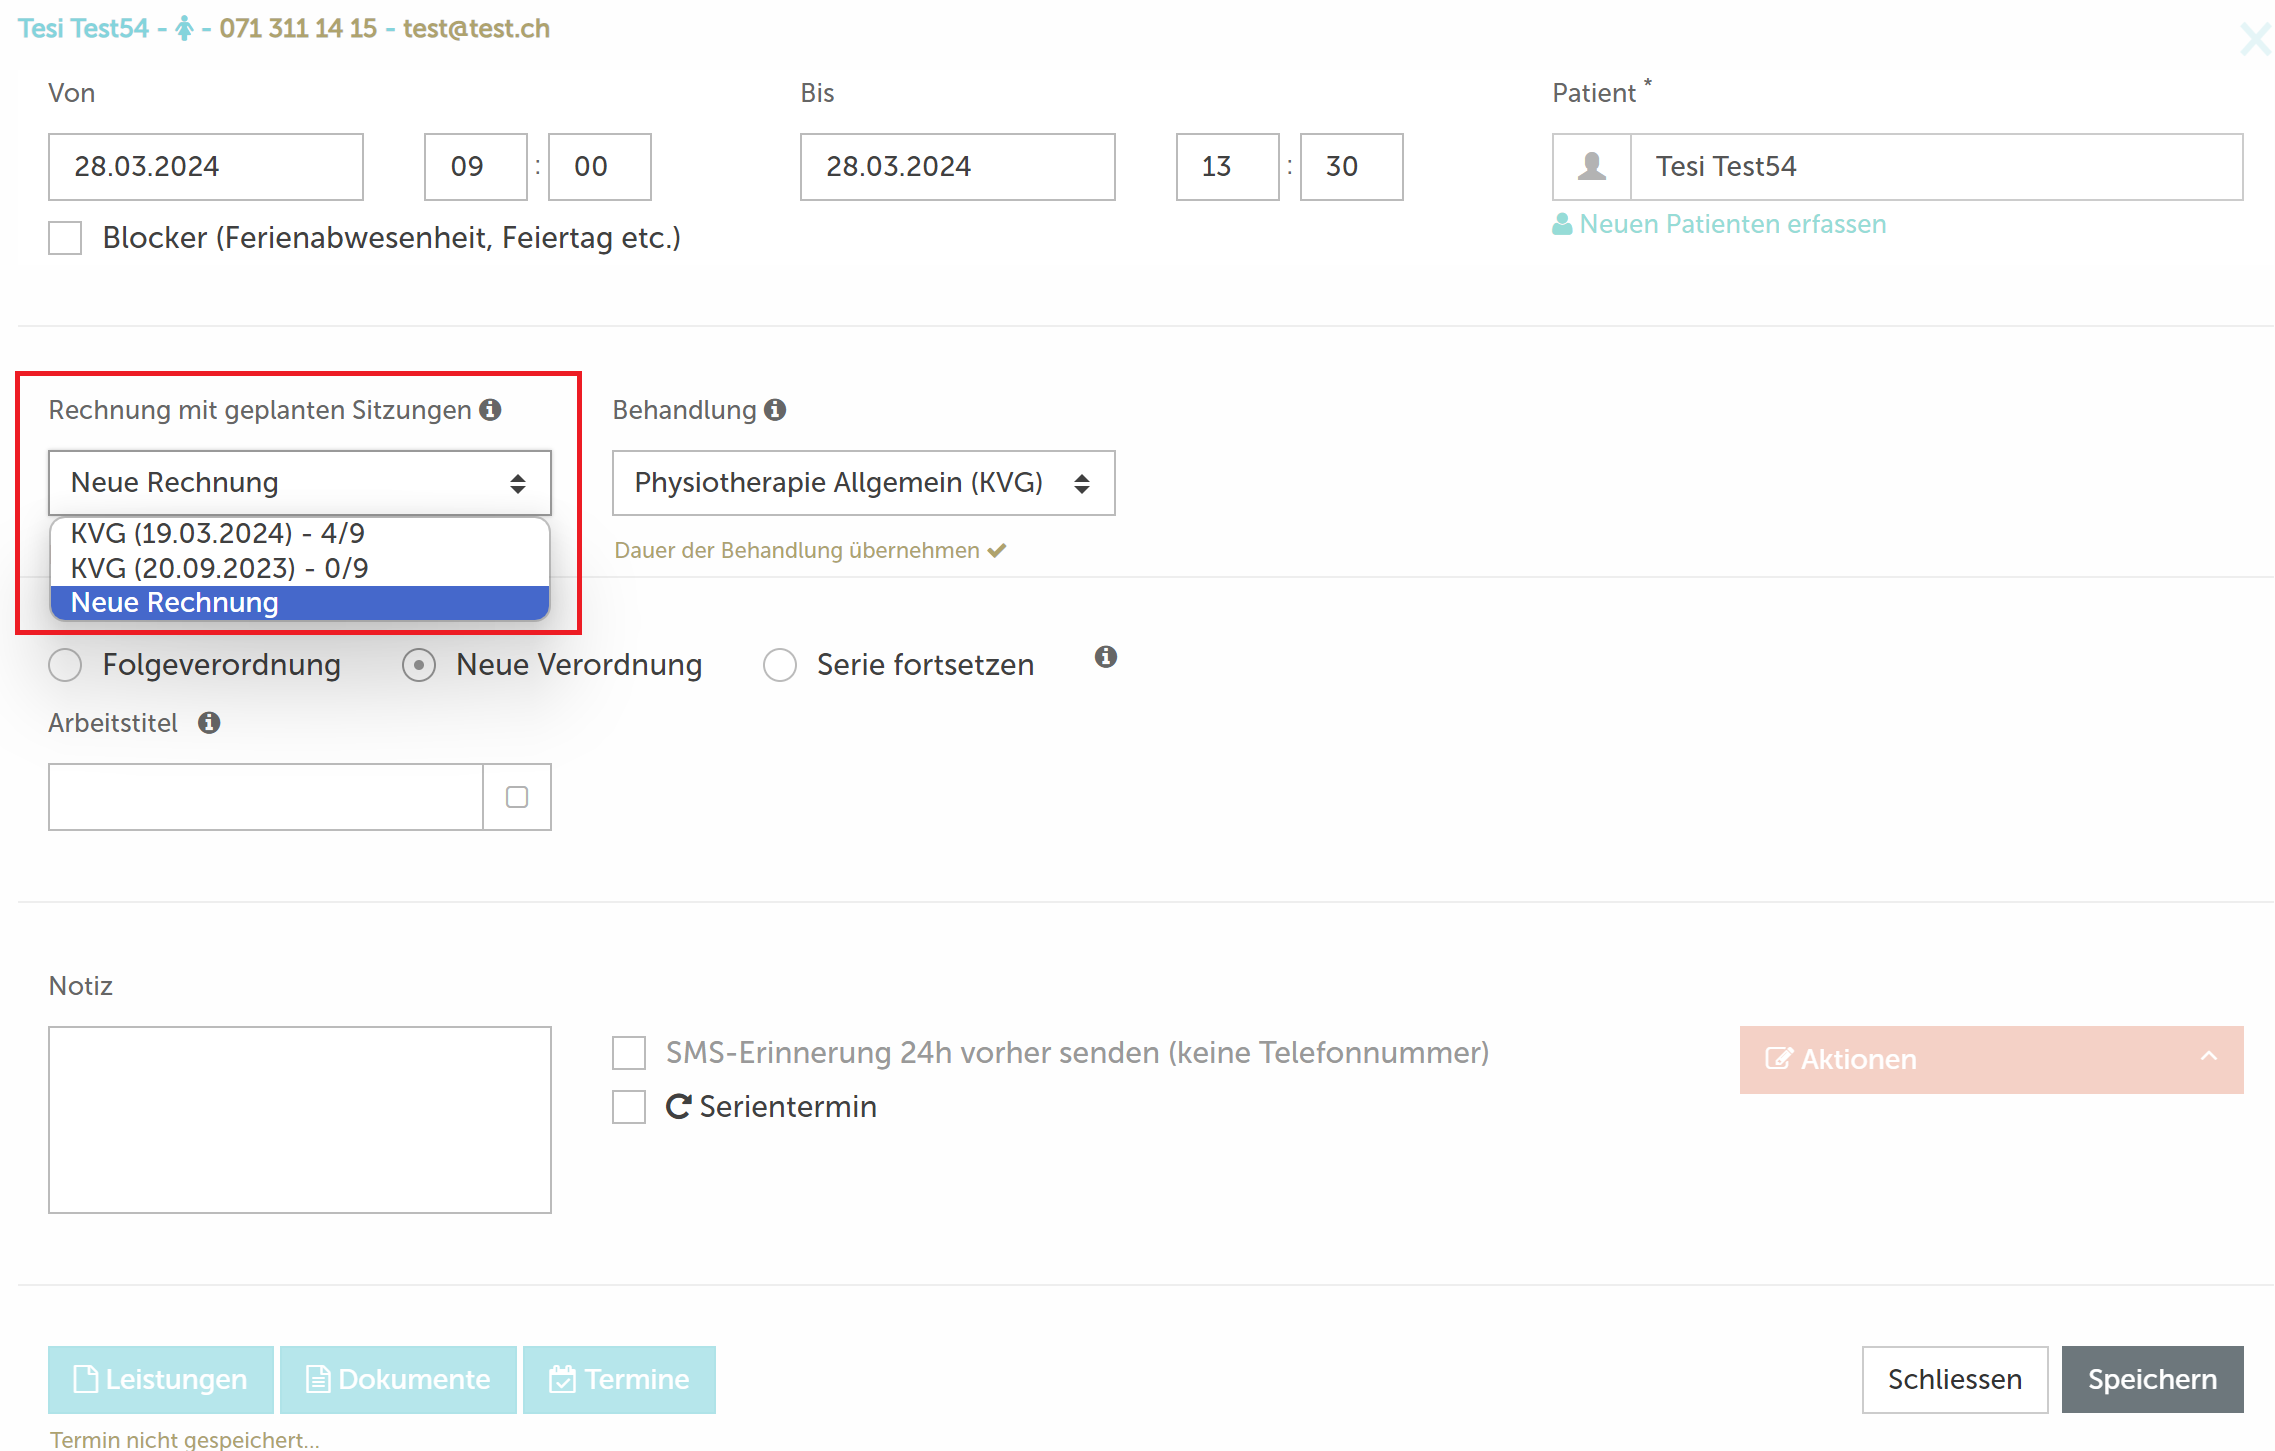Enable the Blocker (Ferienabwesenheit, Feiertag) checkbox
This screenshot has width=2275, height=1451.
(65, 238)
